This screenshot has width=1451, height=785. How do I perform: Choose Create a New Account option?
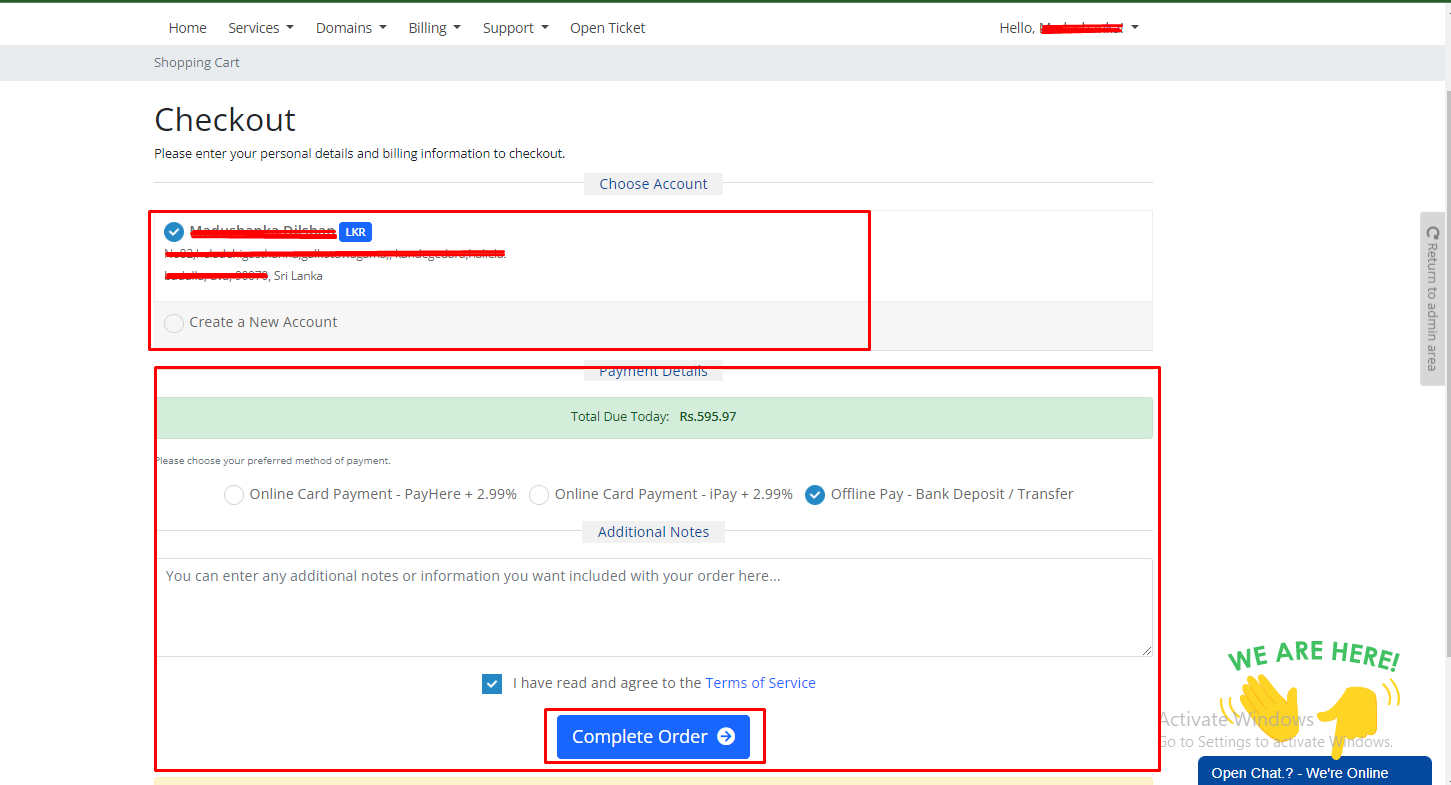point(174,323)
